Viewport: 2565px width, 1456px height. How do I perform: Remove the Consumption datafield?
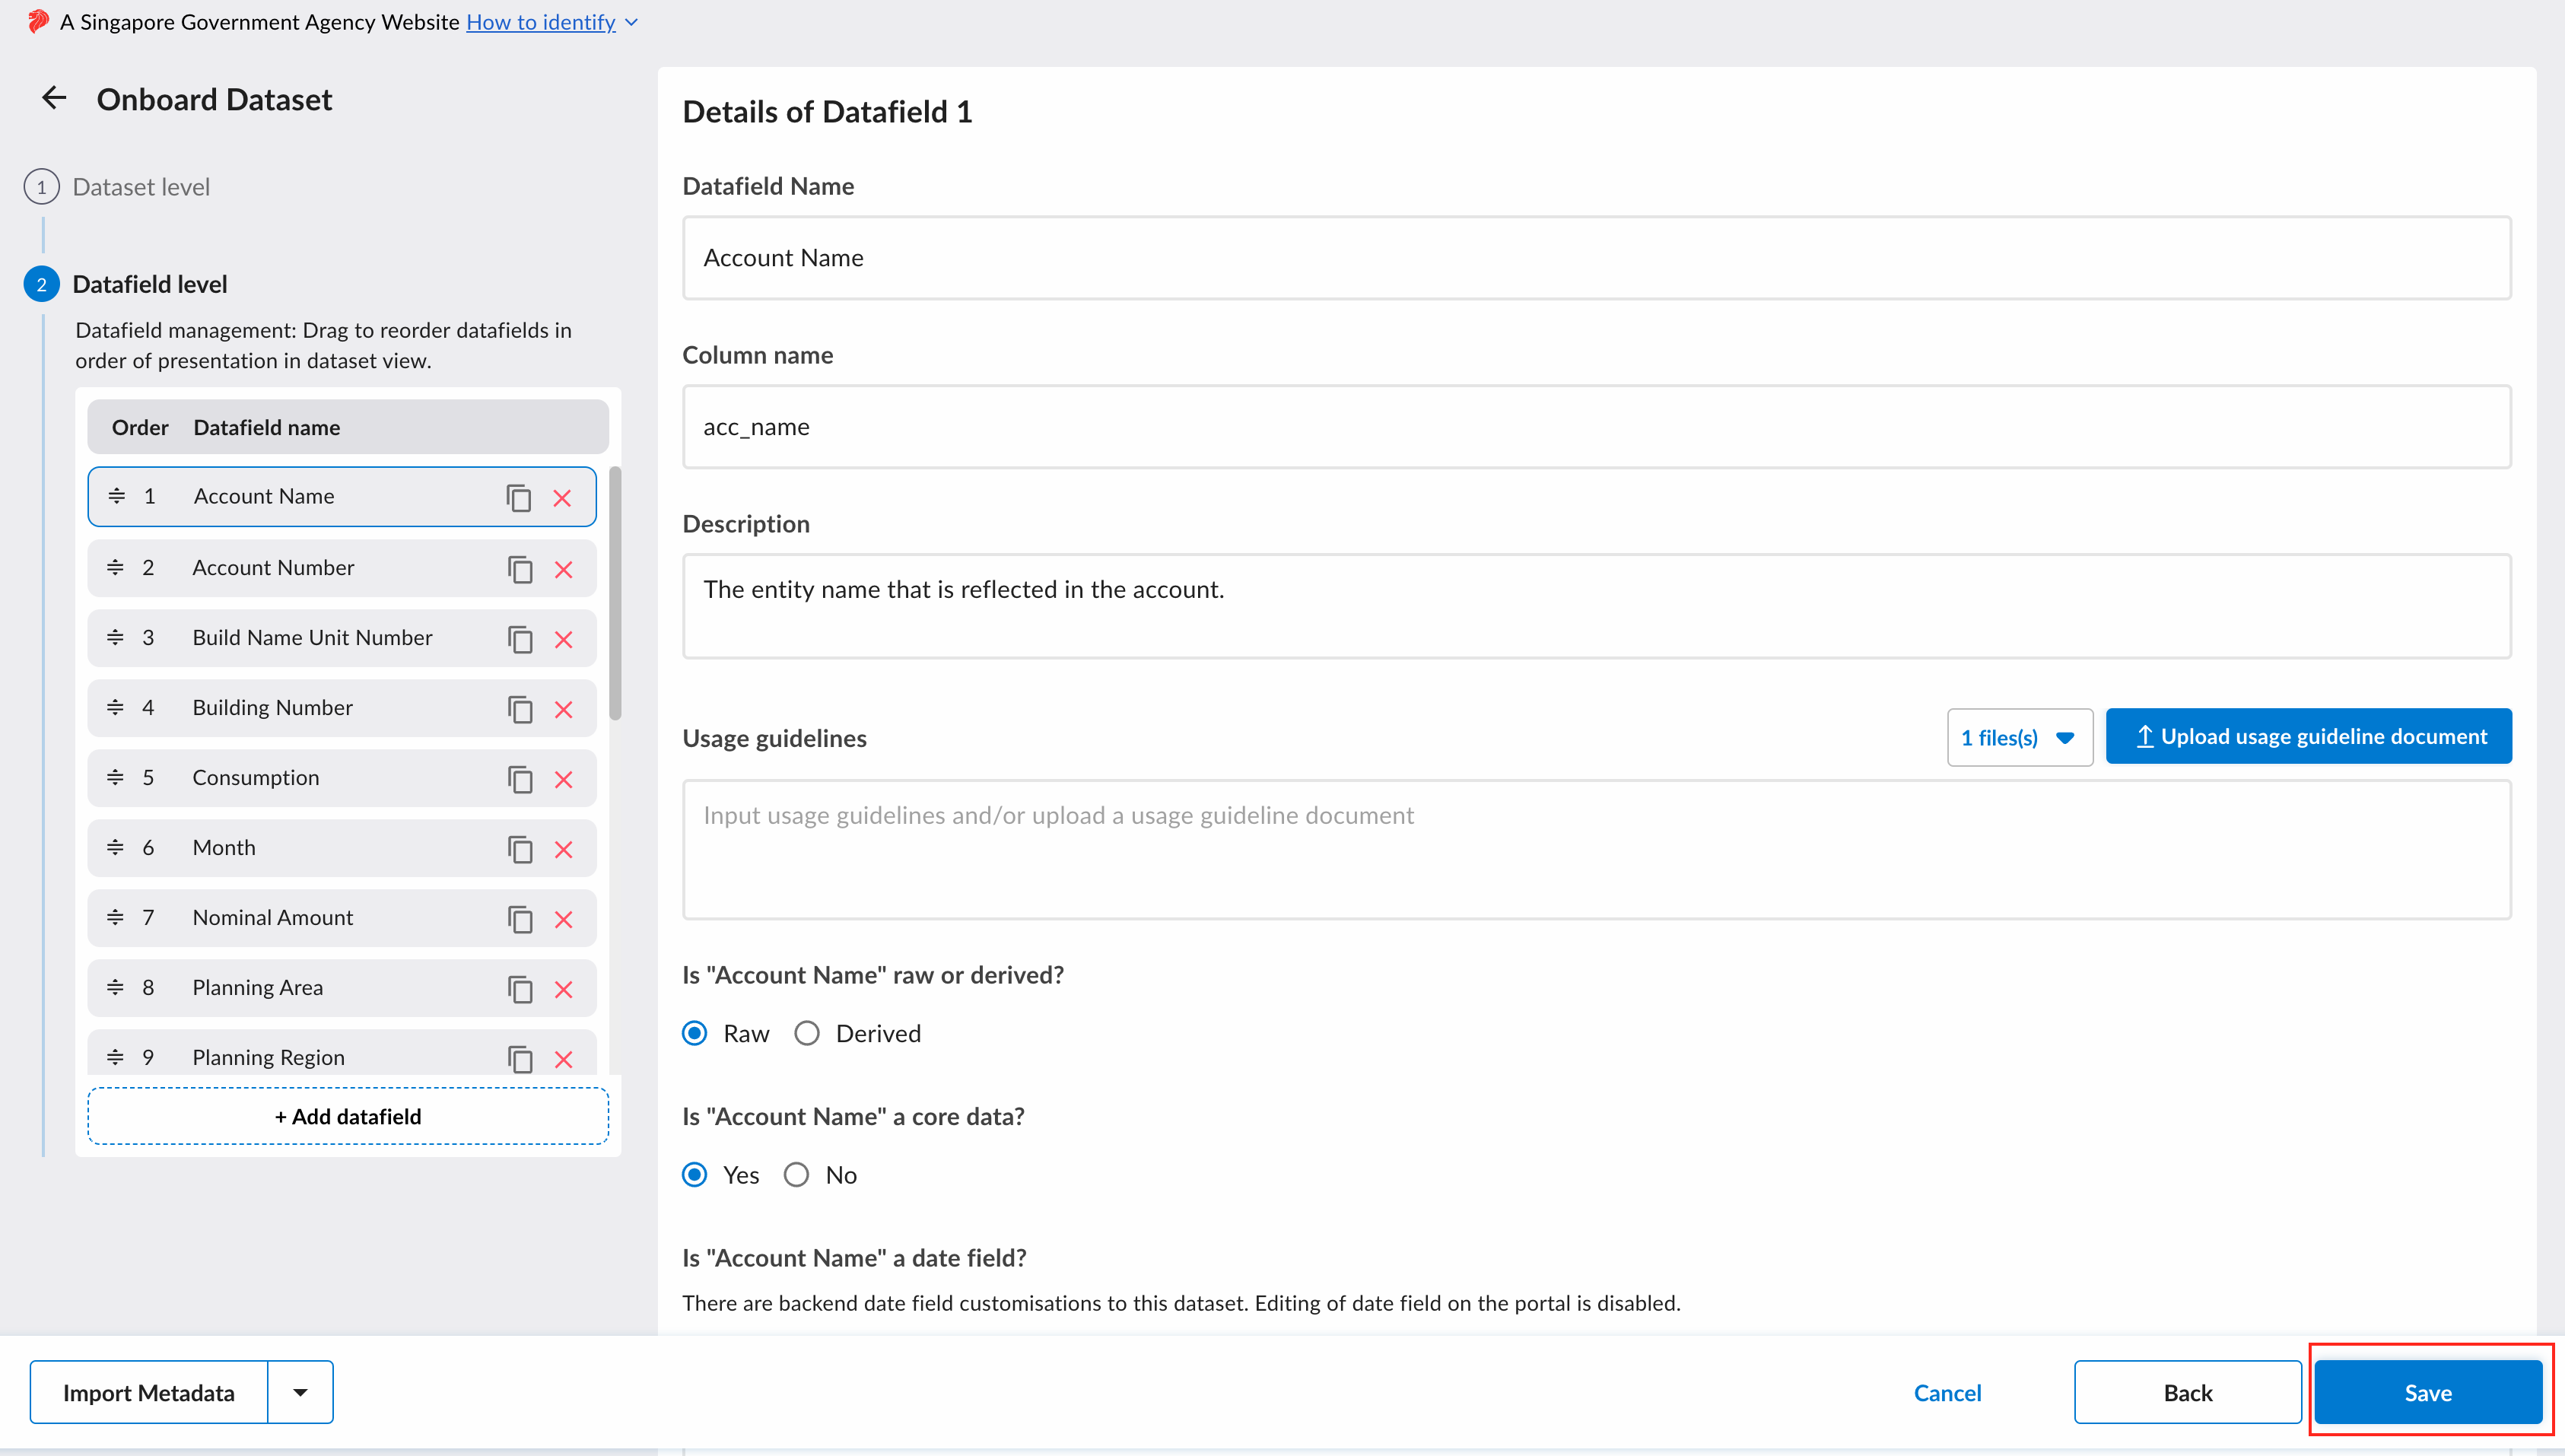(563, 779)
